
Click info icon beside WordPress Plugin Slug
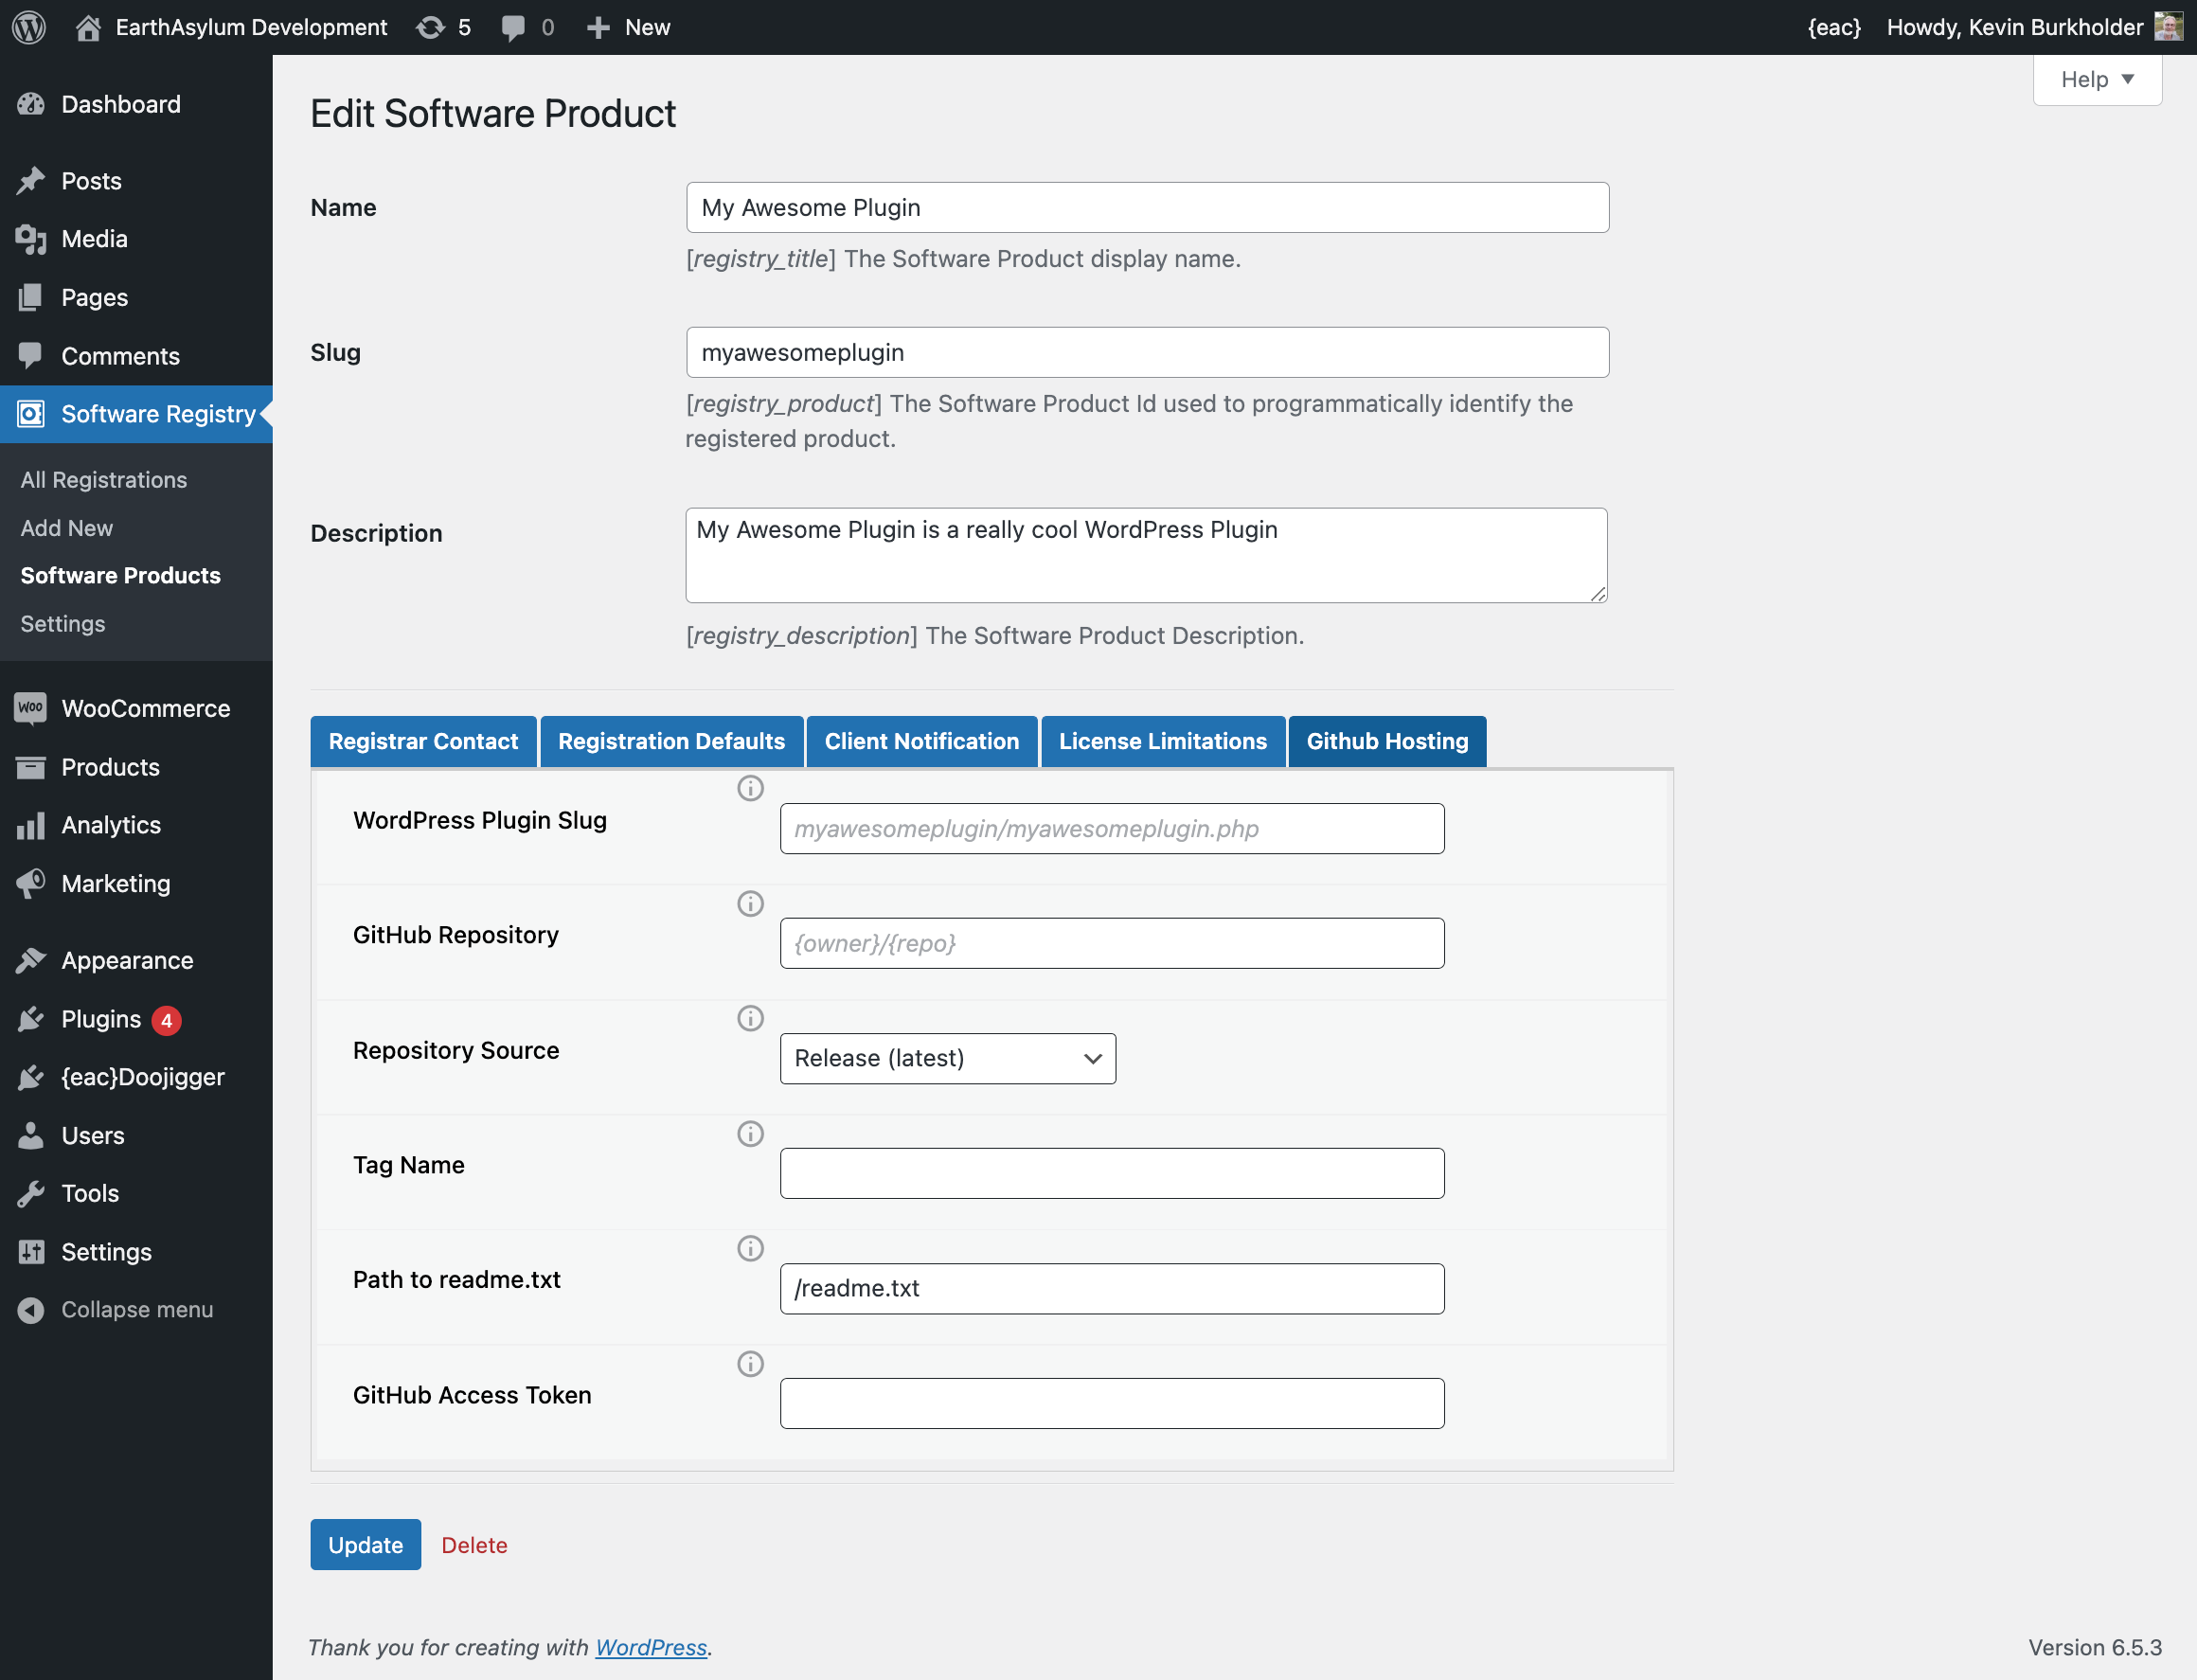click(x=750, y=789)
